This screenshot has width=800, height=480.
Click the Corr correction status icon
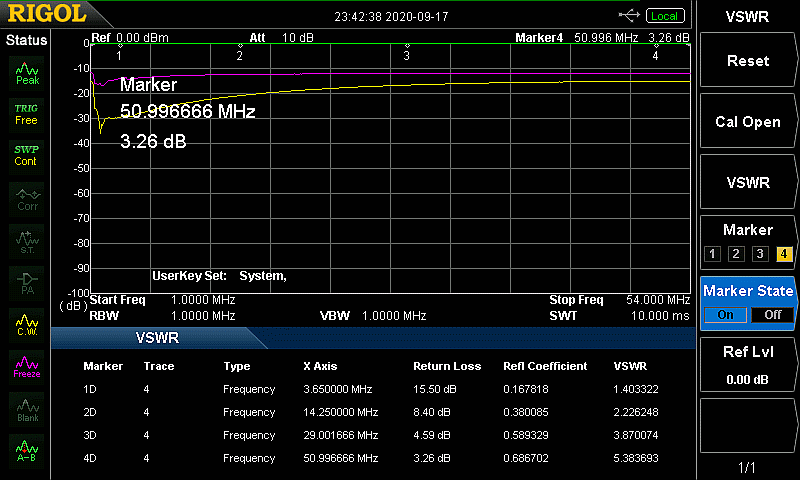point(27,198)
